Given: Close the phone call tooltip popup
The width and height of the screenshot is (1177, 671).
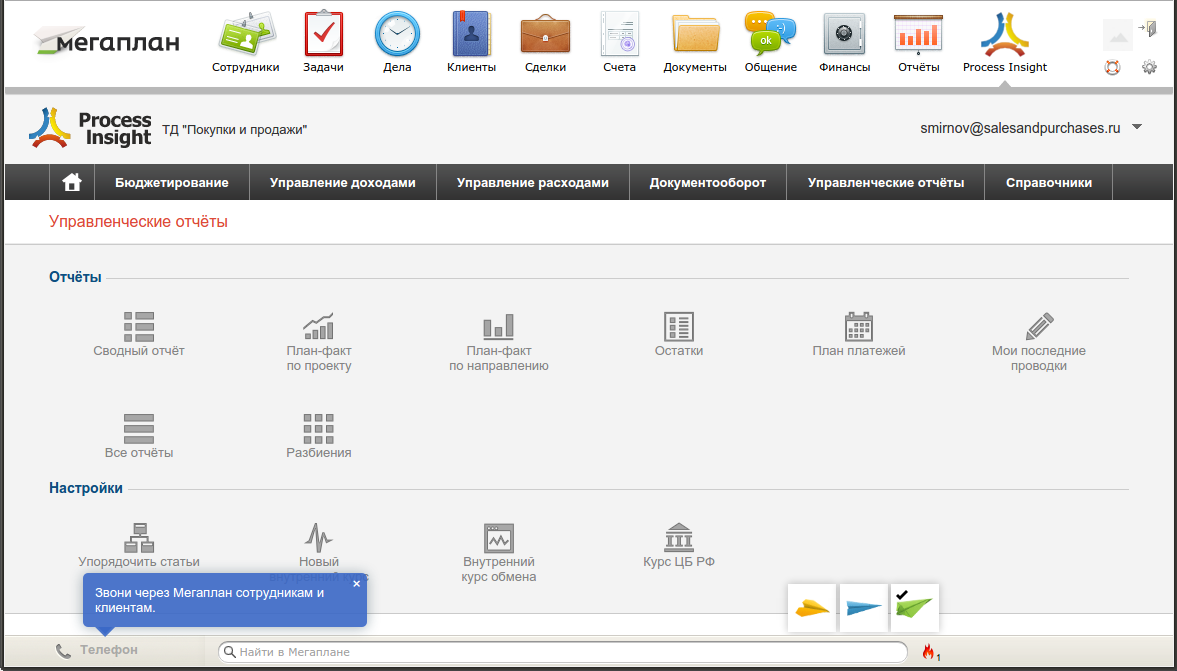Looking at the screenshot, I should [357, 584].
